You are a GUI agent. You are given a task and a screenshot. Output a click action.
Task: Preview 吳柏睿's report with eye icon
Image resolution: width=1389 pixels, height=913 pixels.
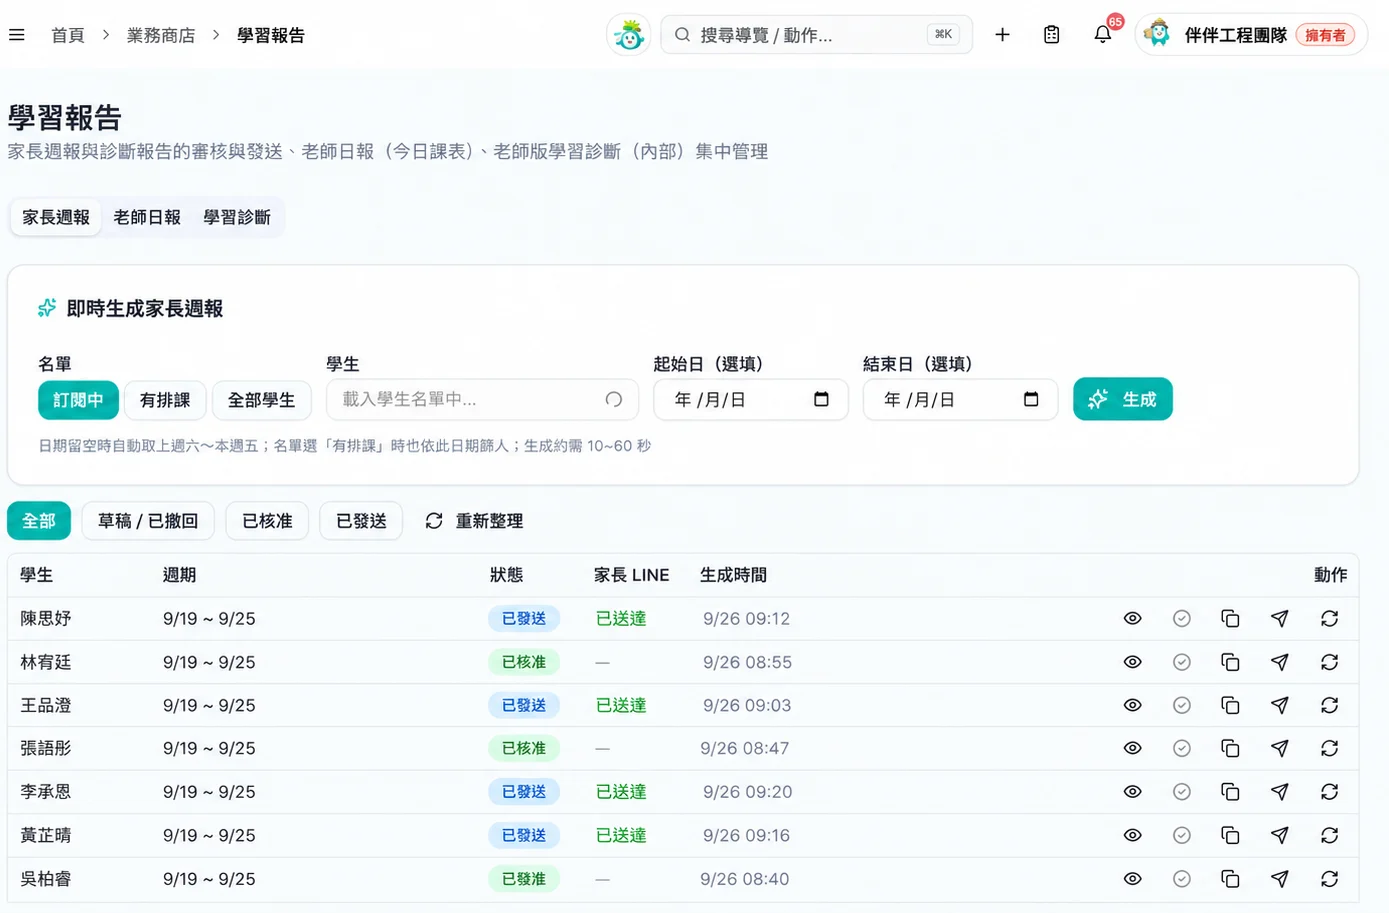point(1132,879)
